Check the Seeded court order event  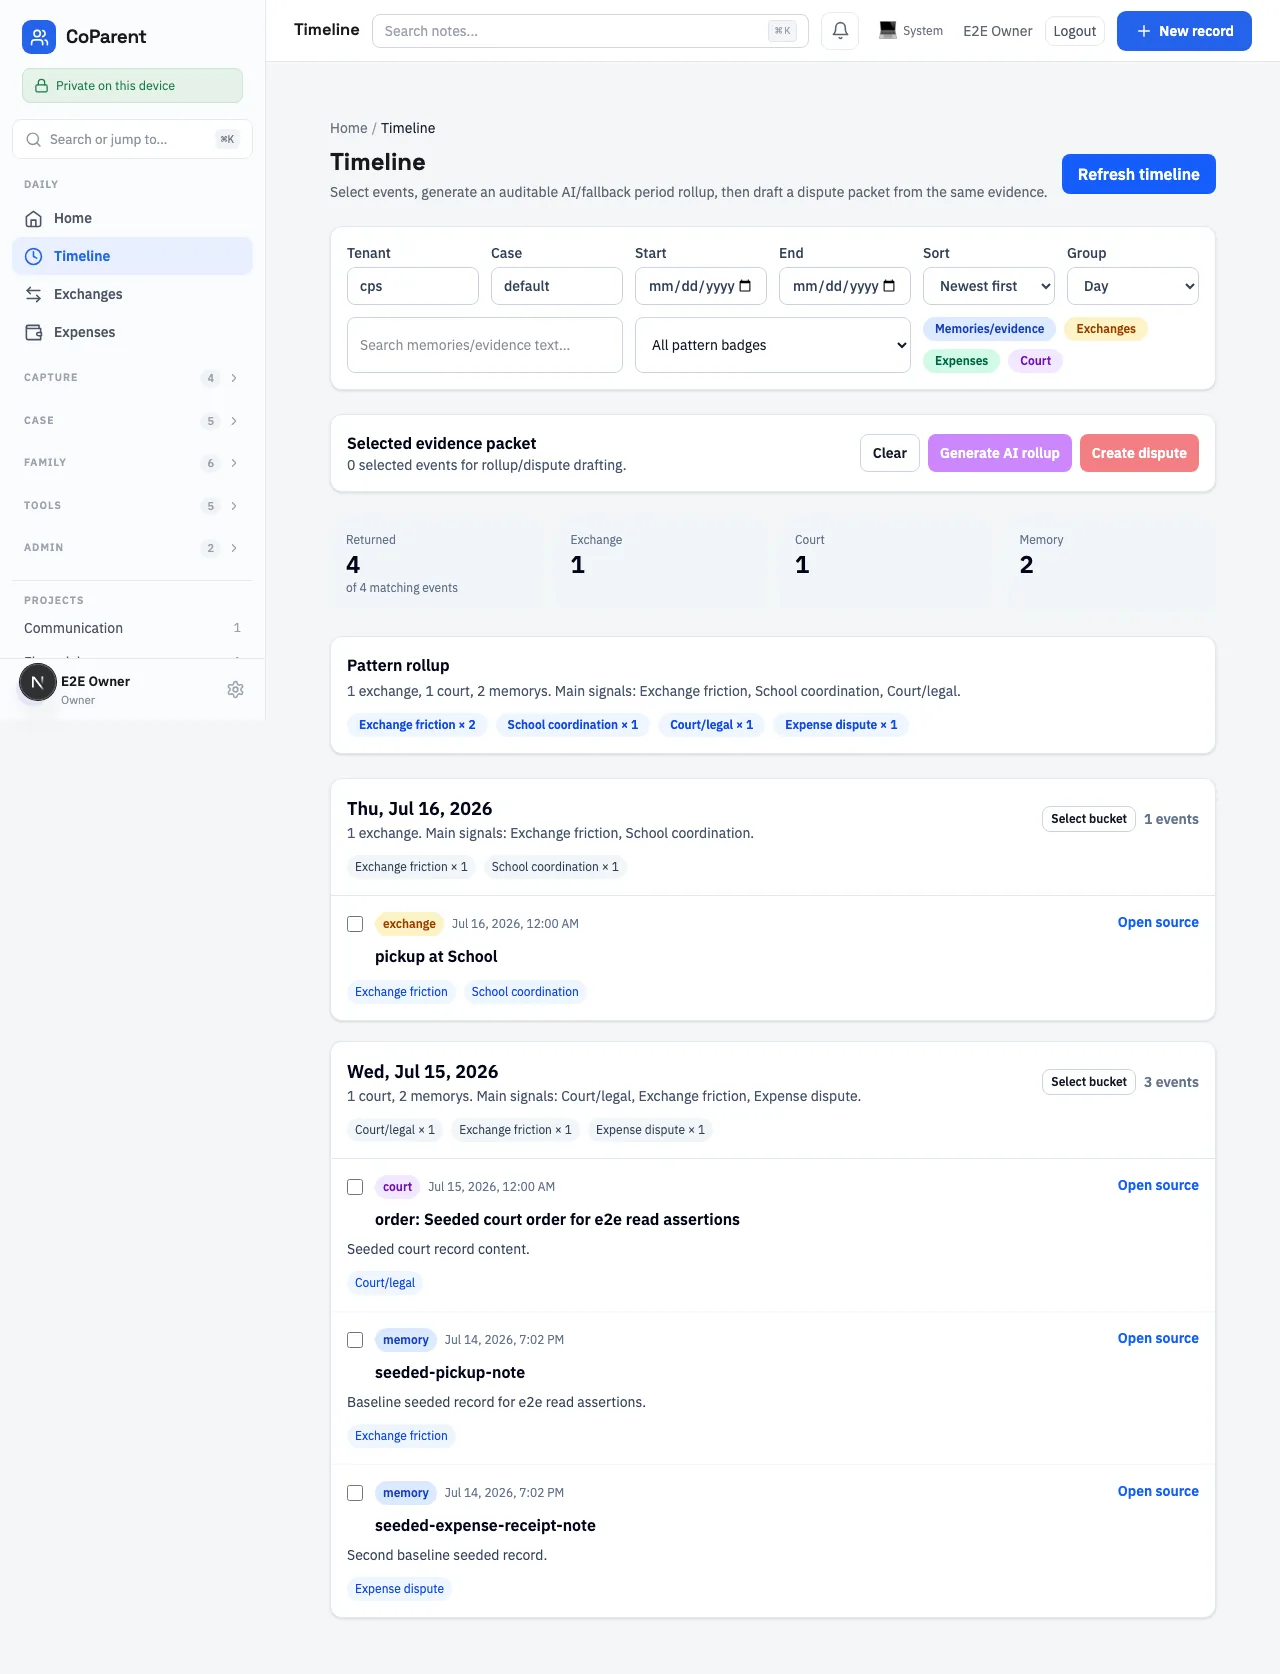pos(355,1187)
